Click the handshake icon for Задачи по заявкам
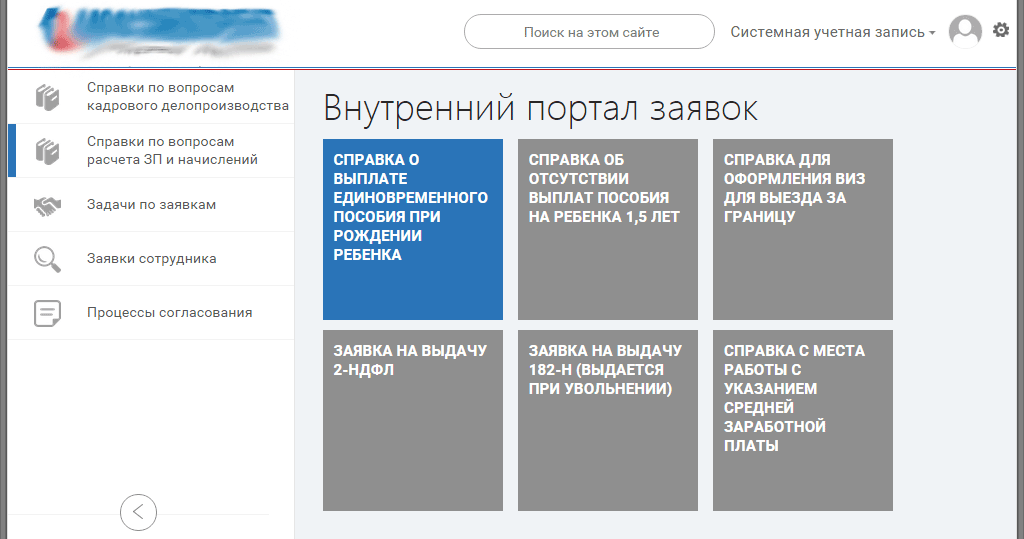 [47, 205]
